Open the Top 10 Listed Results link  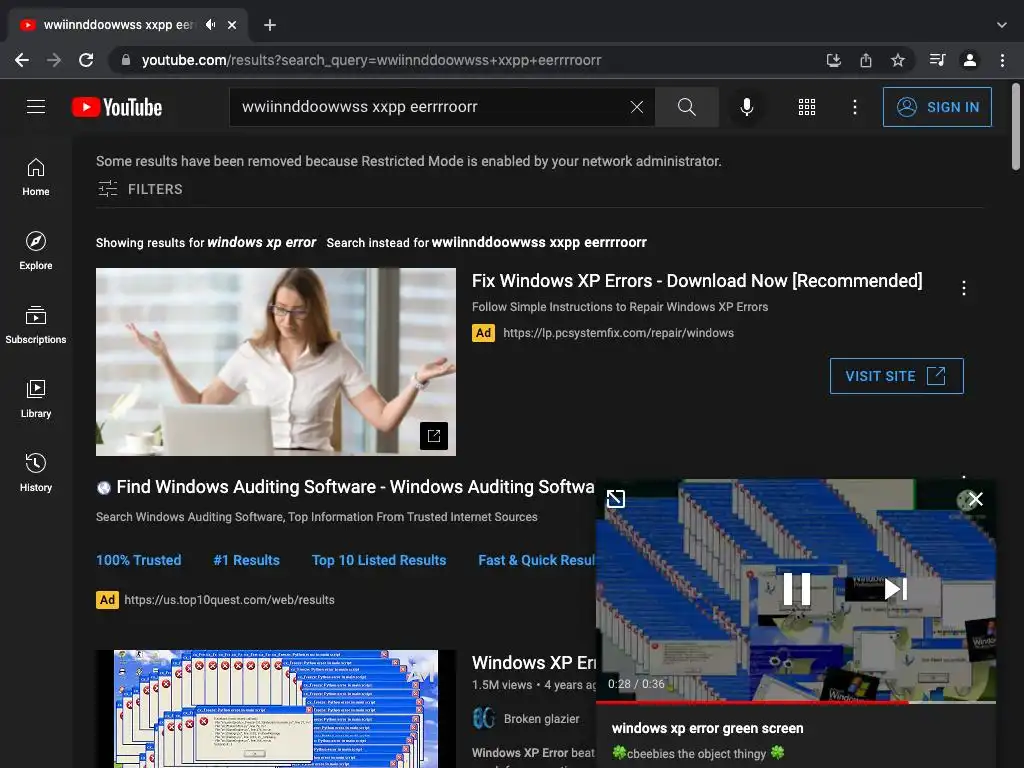pos(379,560)
